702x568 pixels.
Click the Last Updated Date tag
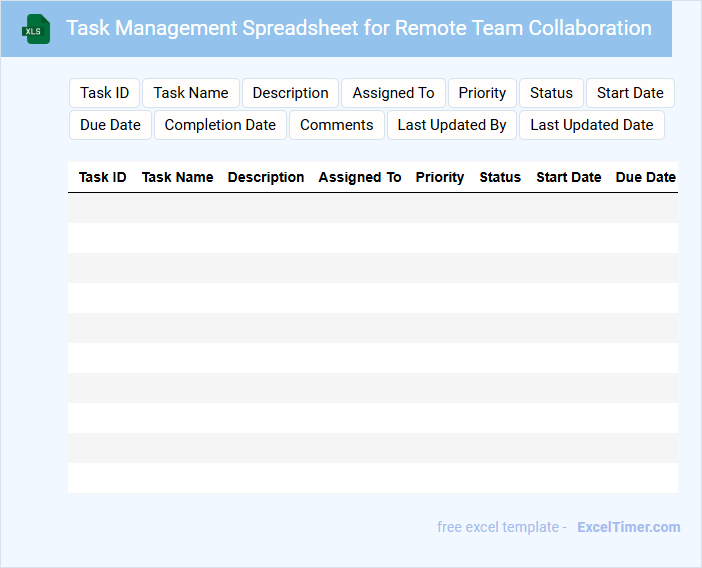click(591, 125)
